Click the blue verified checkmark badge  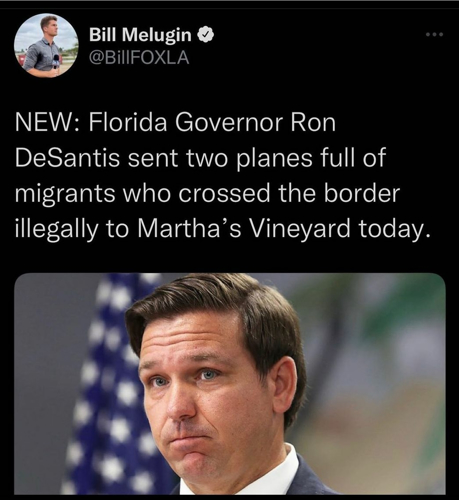pos(206,34)
